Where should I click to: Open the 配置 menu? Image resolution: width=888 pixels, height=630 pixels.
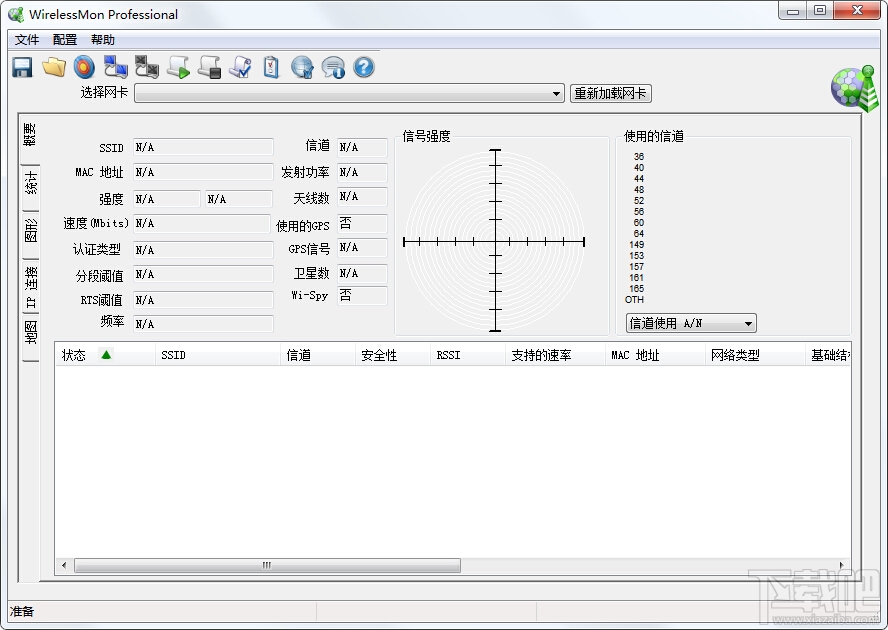[x=65, y=40]
